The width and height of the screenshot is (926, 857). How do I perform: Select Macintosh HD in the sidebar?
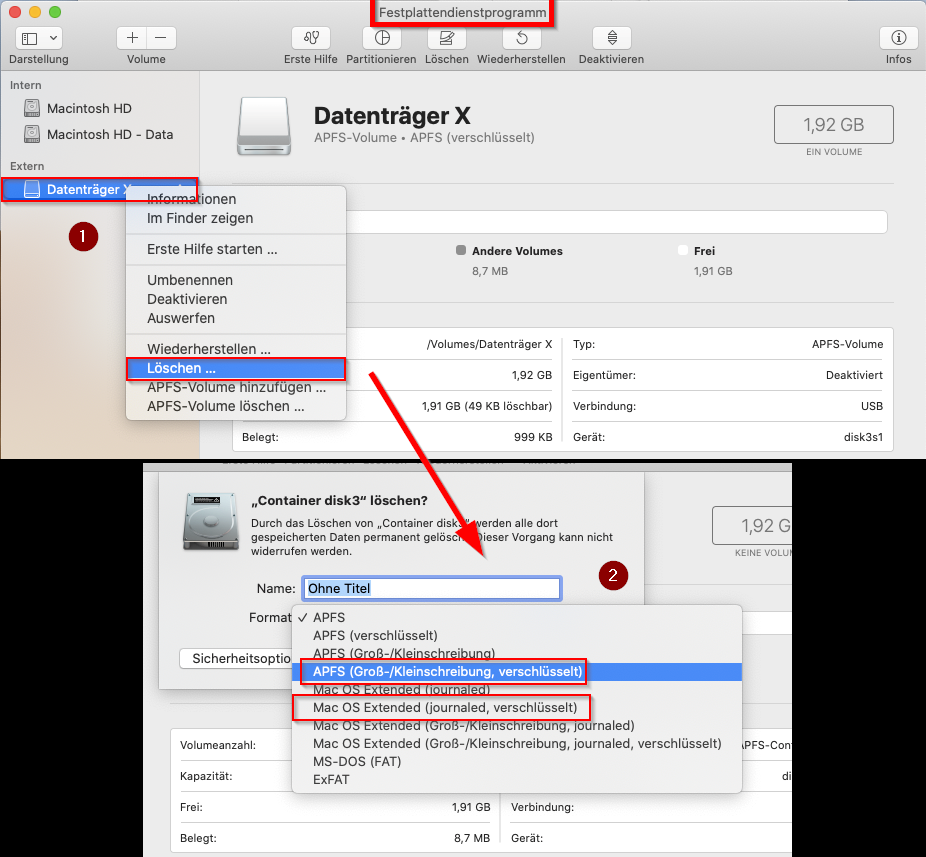tap(89, 108)
